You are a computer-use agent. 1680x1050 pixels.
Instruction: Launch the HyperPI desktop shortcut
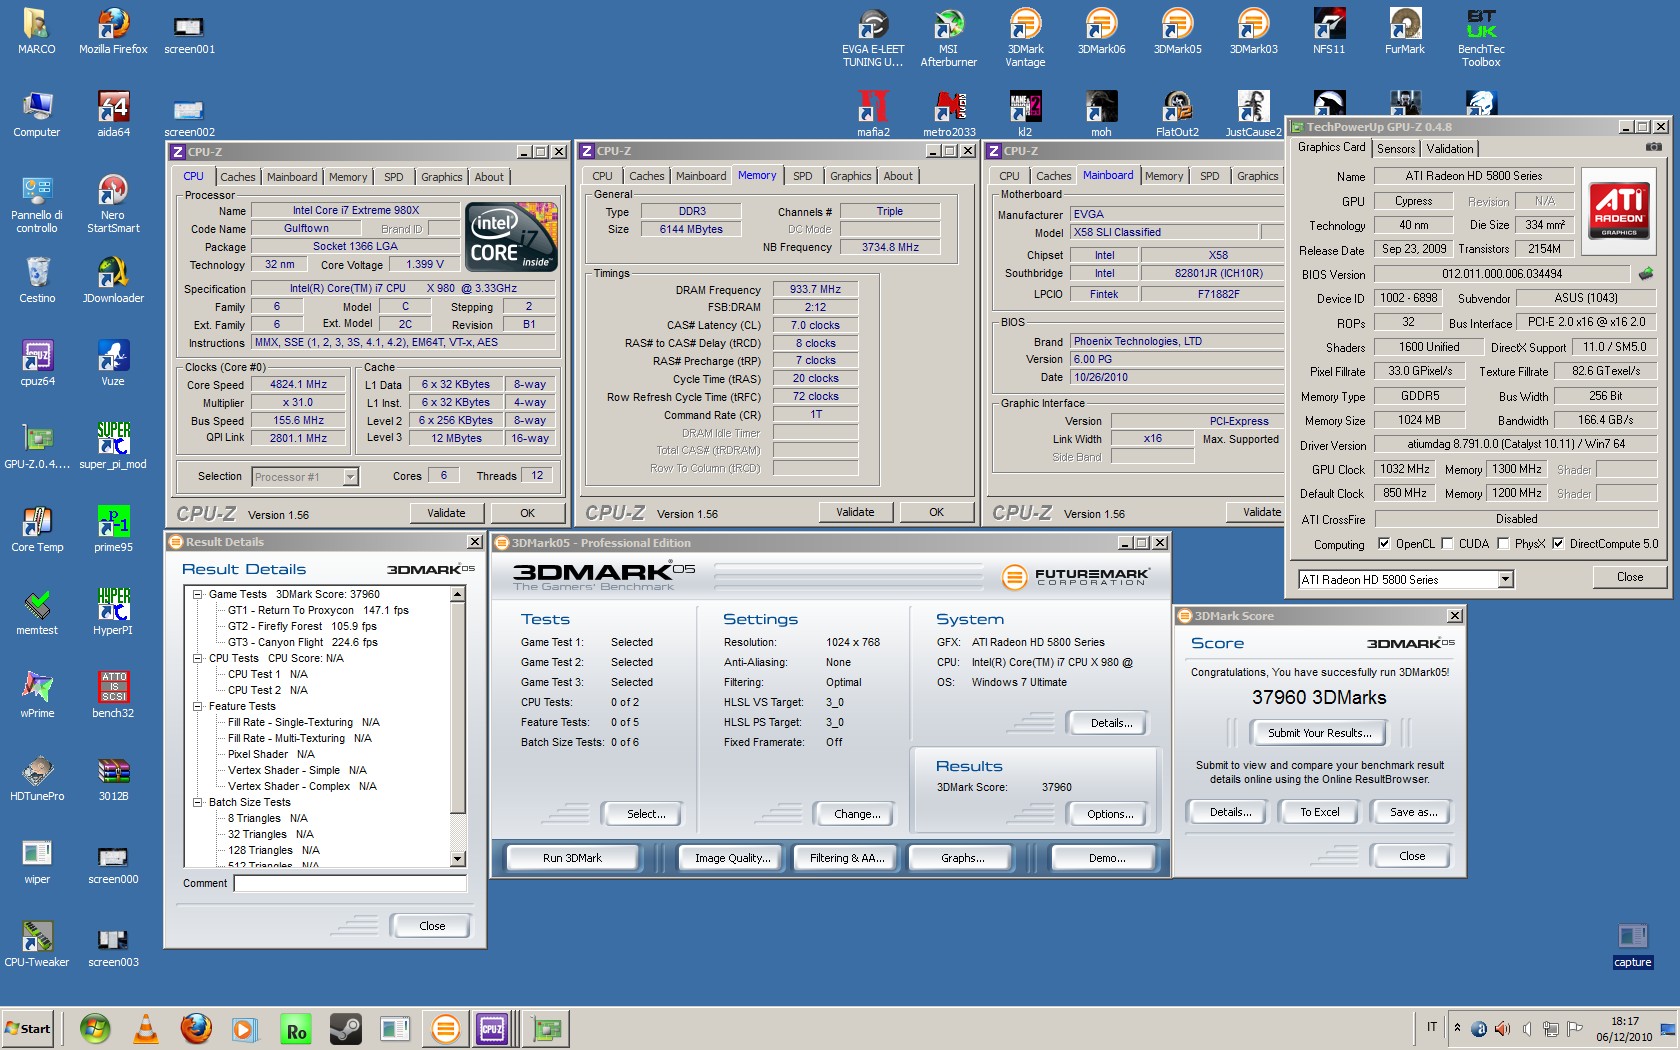[113, 612]
